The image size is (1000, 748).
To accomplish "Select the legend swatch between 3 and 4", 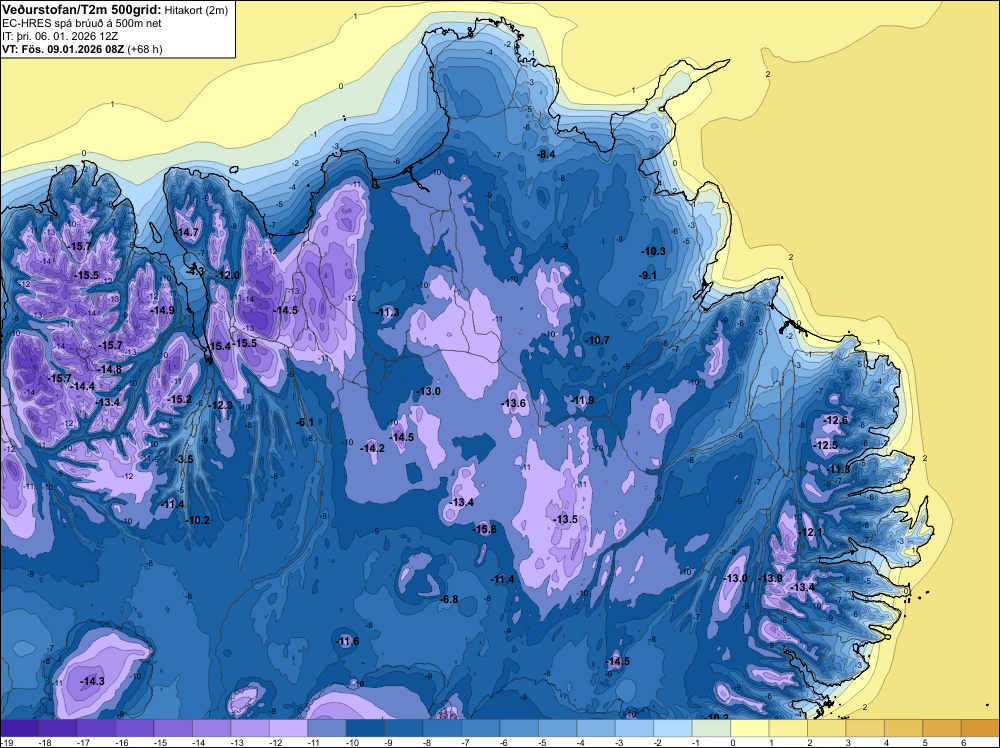I will tap(865, 728).
